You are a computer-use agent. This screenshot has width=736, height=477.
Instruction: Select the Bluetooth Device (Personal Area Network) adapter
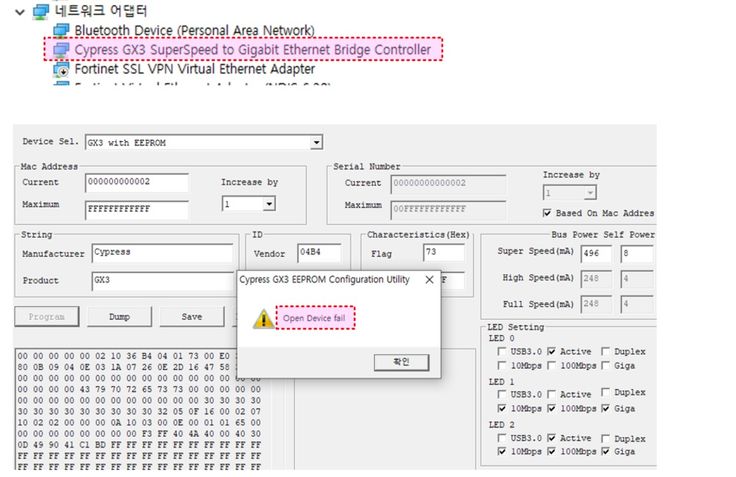pos(194,31)
